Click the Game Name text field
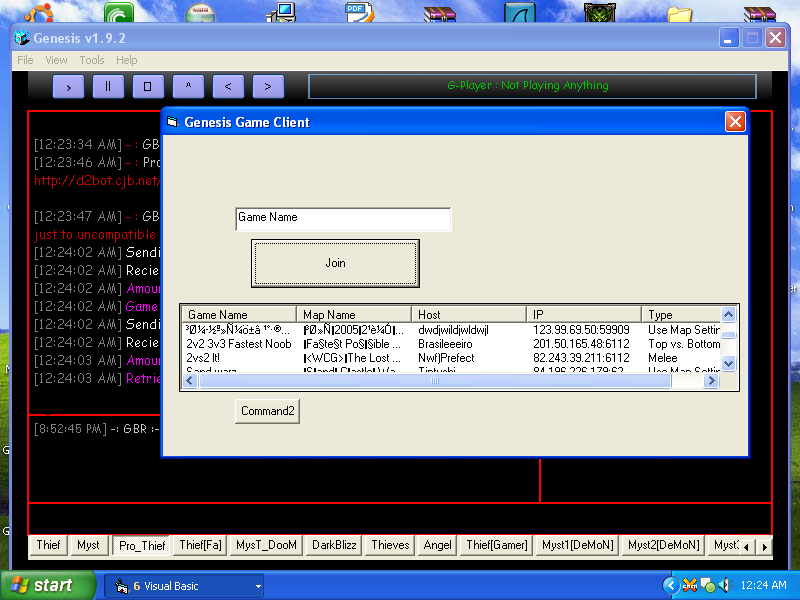Viewport: 800px width, 600px height. pos(343,218)
